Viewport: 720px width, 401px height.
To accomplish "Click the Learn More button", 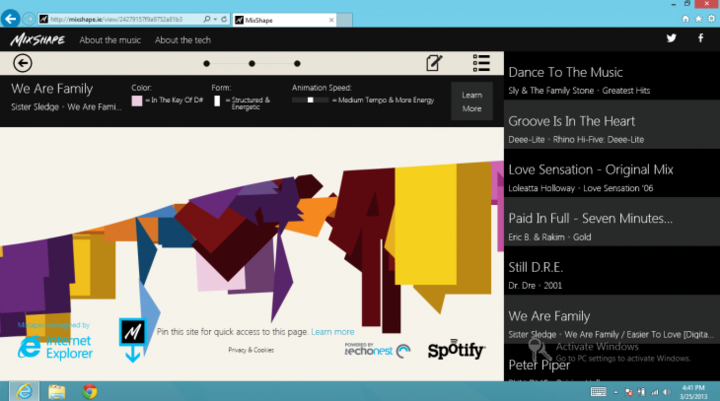I will (472, 102).
